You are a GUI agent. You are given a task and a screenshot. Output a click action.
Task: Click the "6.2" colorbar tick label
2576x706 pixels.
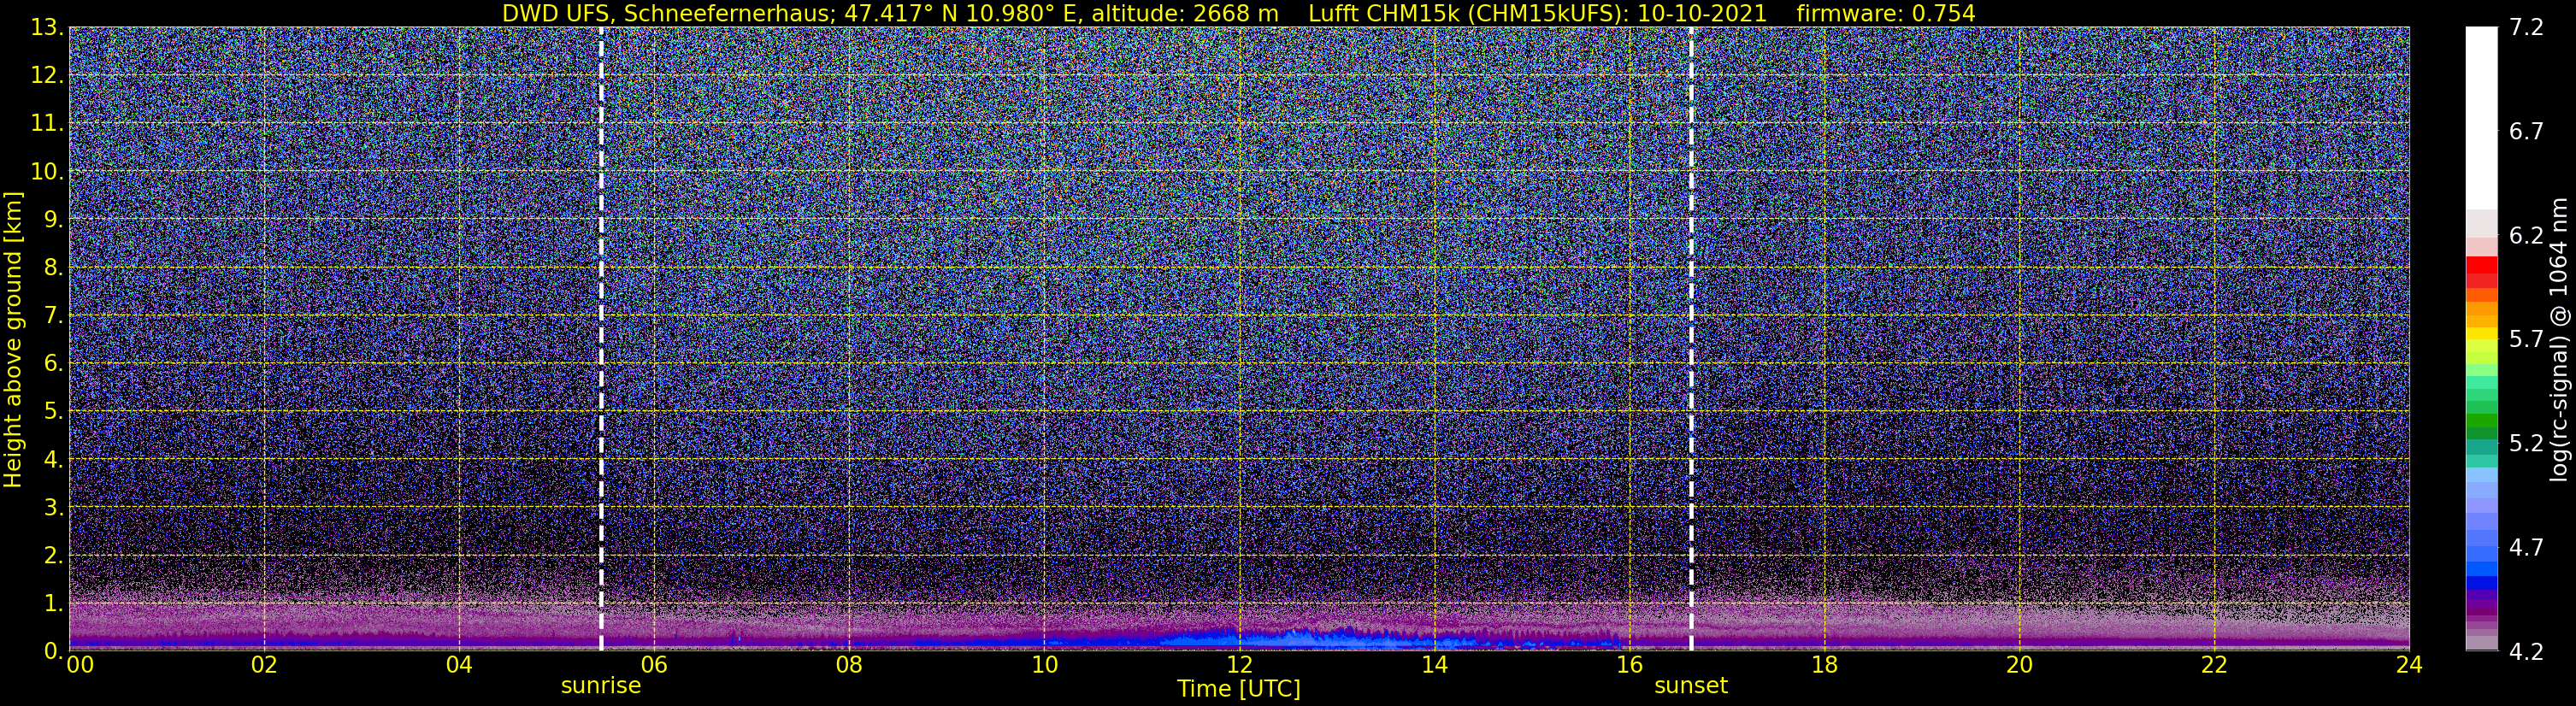point(2526,236)
